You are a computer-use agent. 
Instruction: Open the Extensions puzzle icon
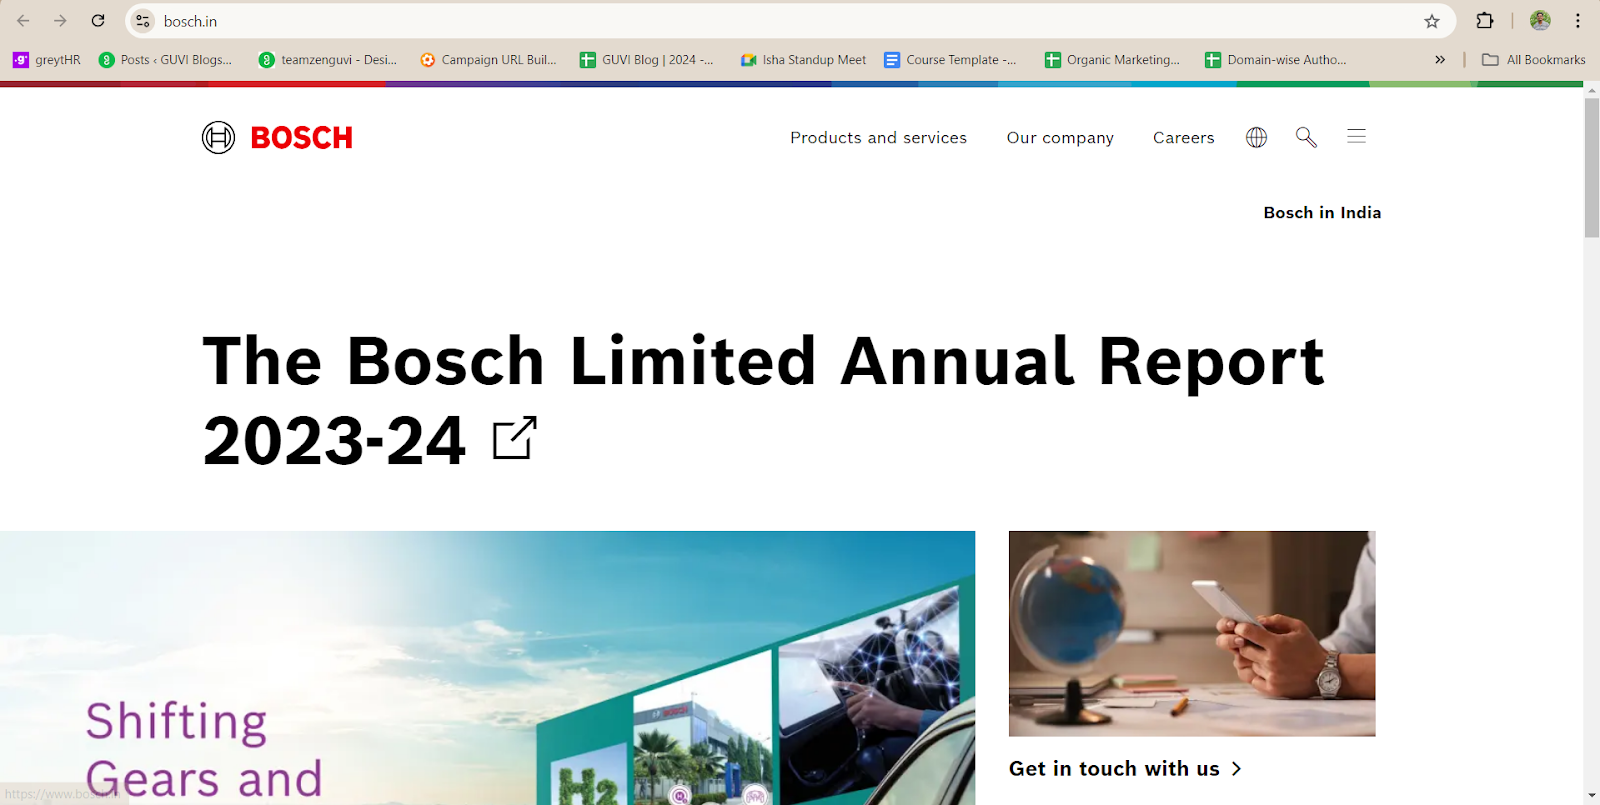point(1485,21)
